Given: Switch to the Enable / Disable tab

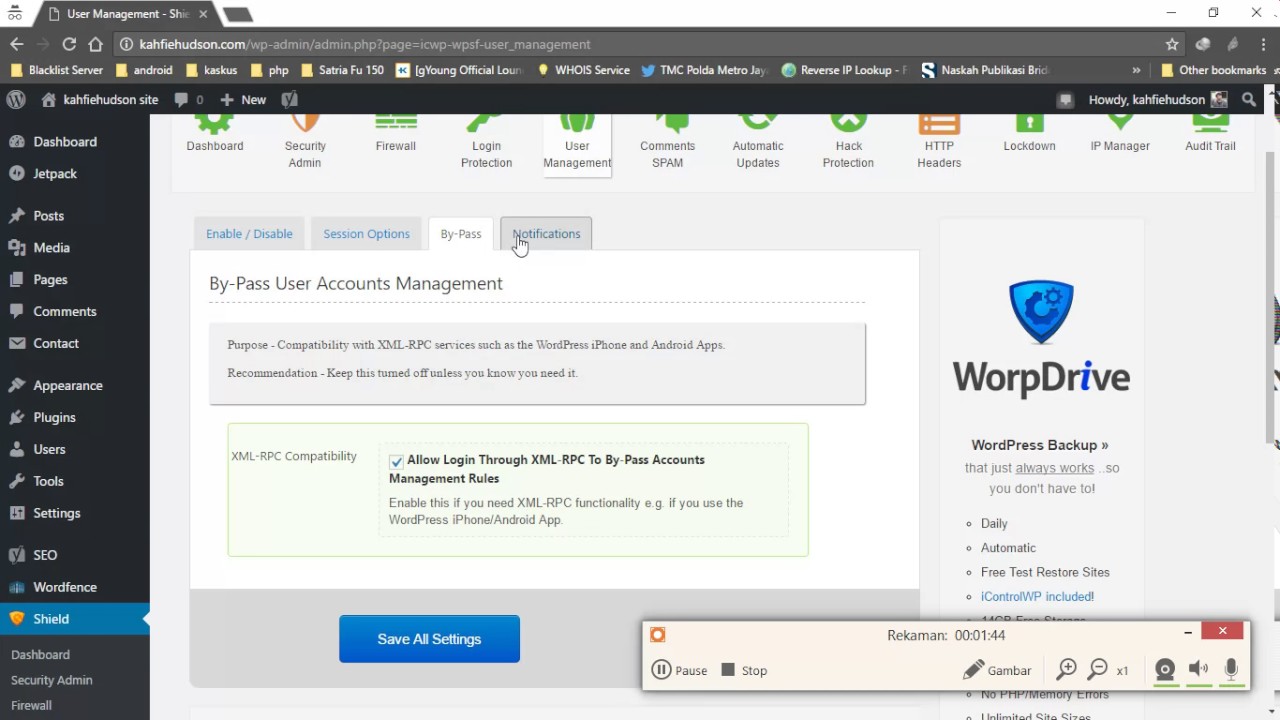Looking at the screenshot, I should [x=249, y=234].
